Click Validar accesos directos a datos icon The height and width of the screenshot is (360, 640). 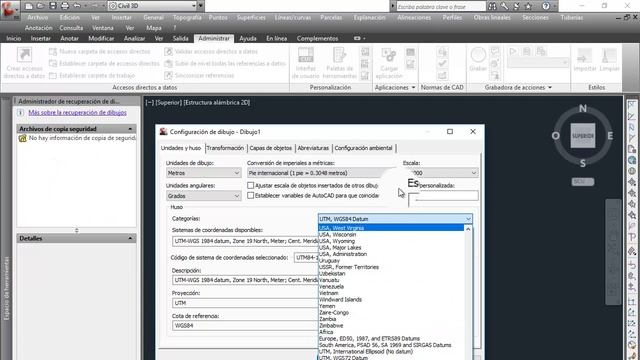pos(168,51)
